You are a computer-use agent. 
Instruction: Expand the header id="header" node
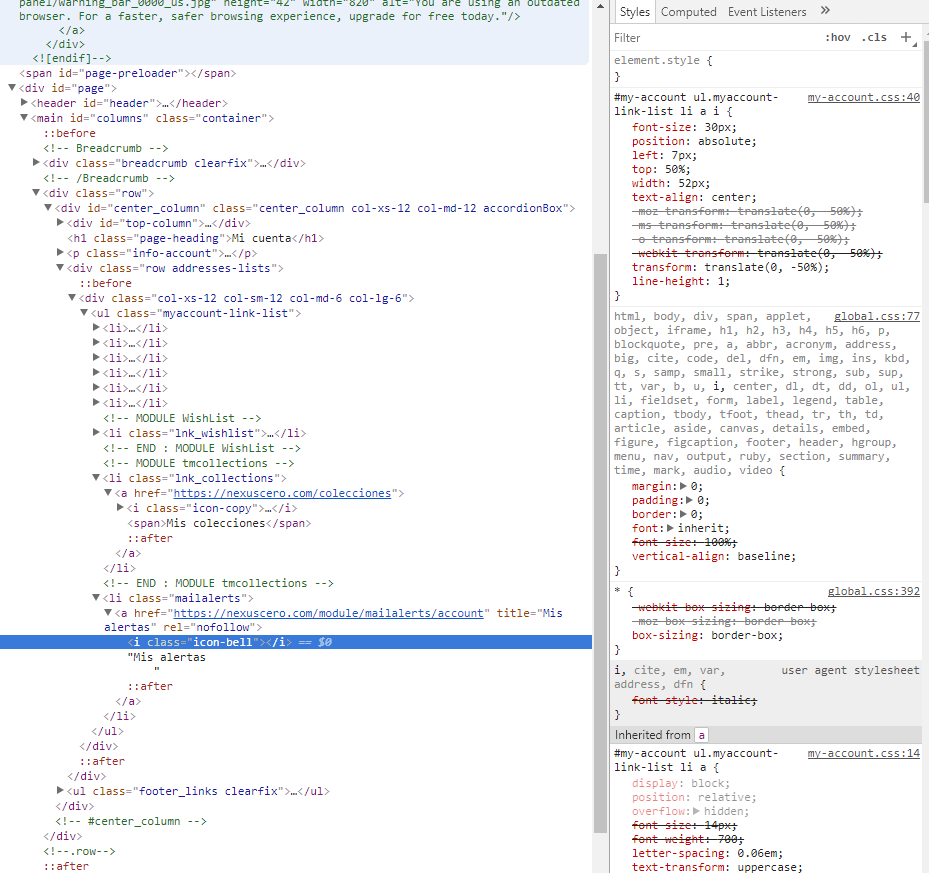(24, 103)
